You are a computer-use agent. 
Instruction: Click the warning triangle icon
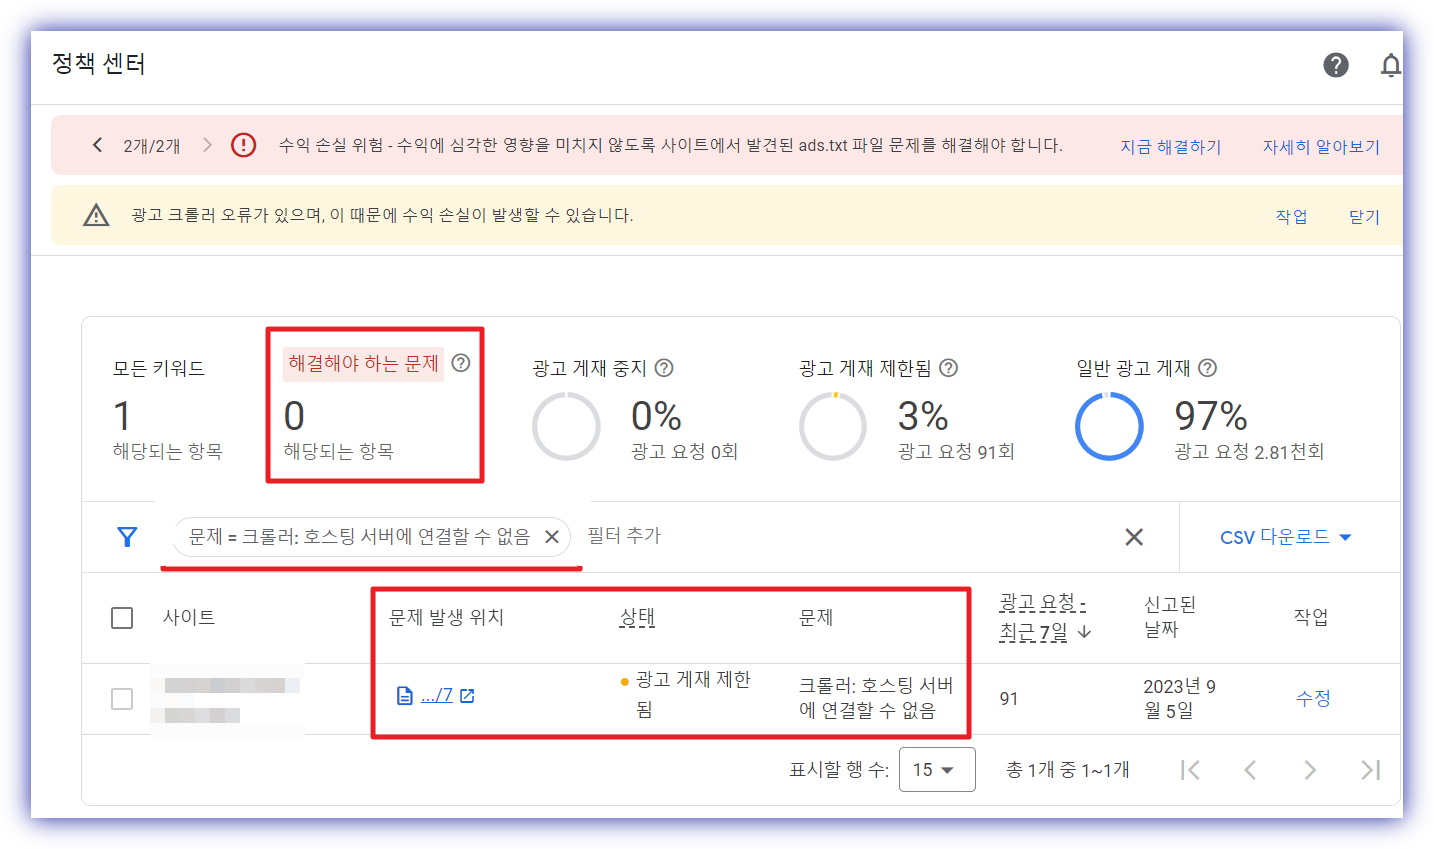[x=95, y=214]
